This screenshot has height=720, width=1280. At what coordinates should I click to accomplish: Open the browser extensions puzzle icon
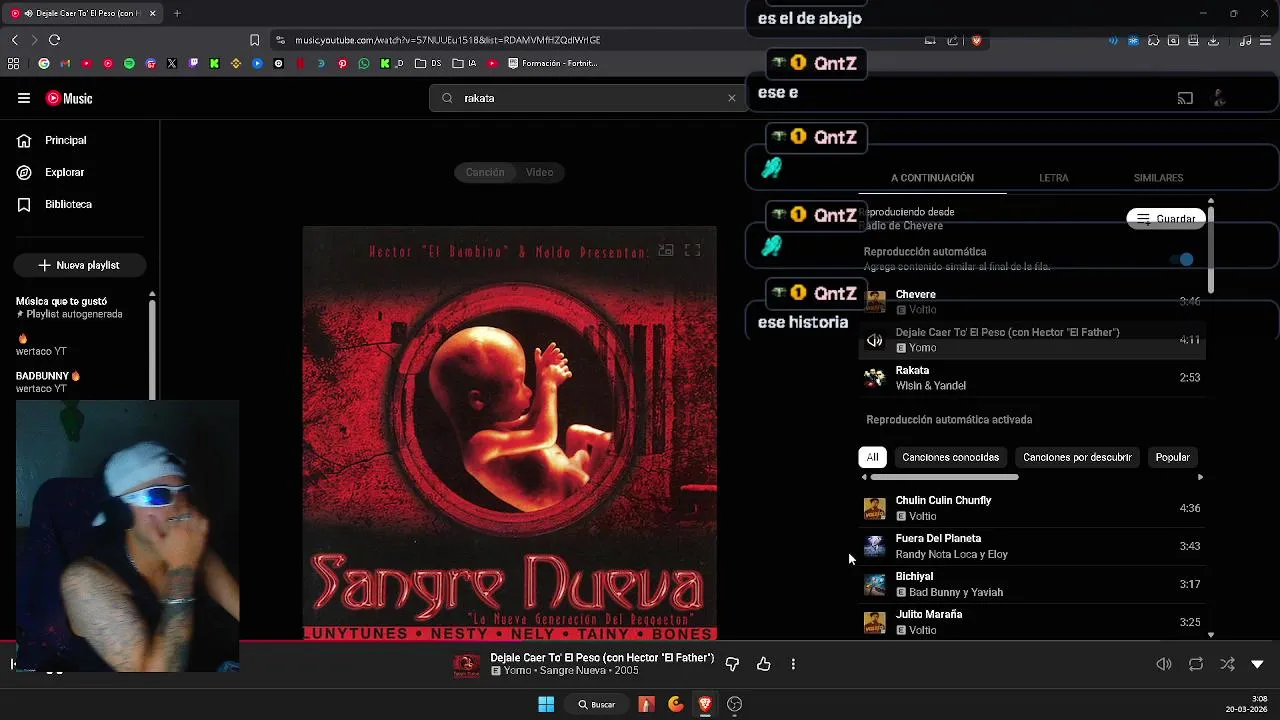point(1154,41)
